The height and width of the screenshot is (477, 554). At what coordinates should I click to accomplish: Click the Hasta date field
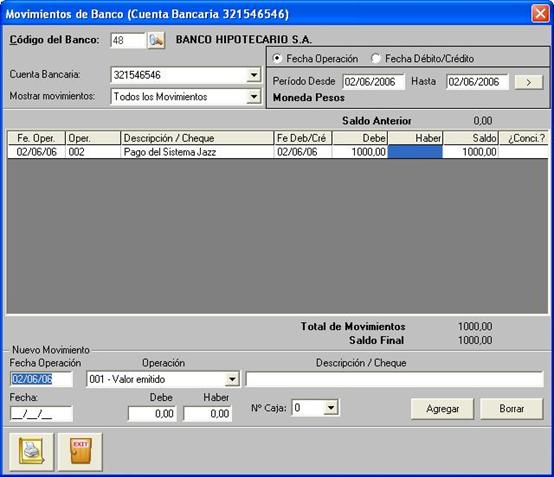pos(477,82)
